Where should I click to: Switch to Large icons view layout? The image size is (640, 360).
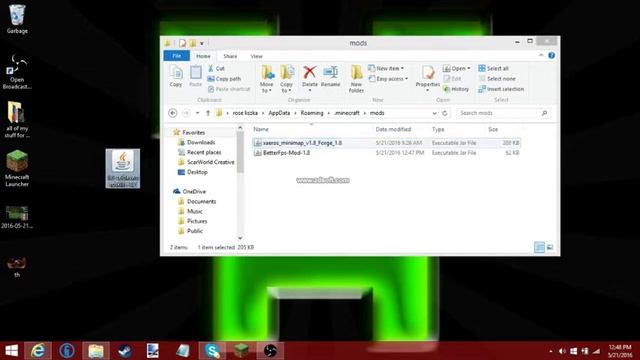tap(550, 247)
